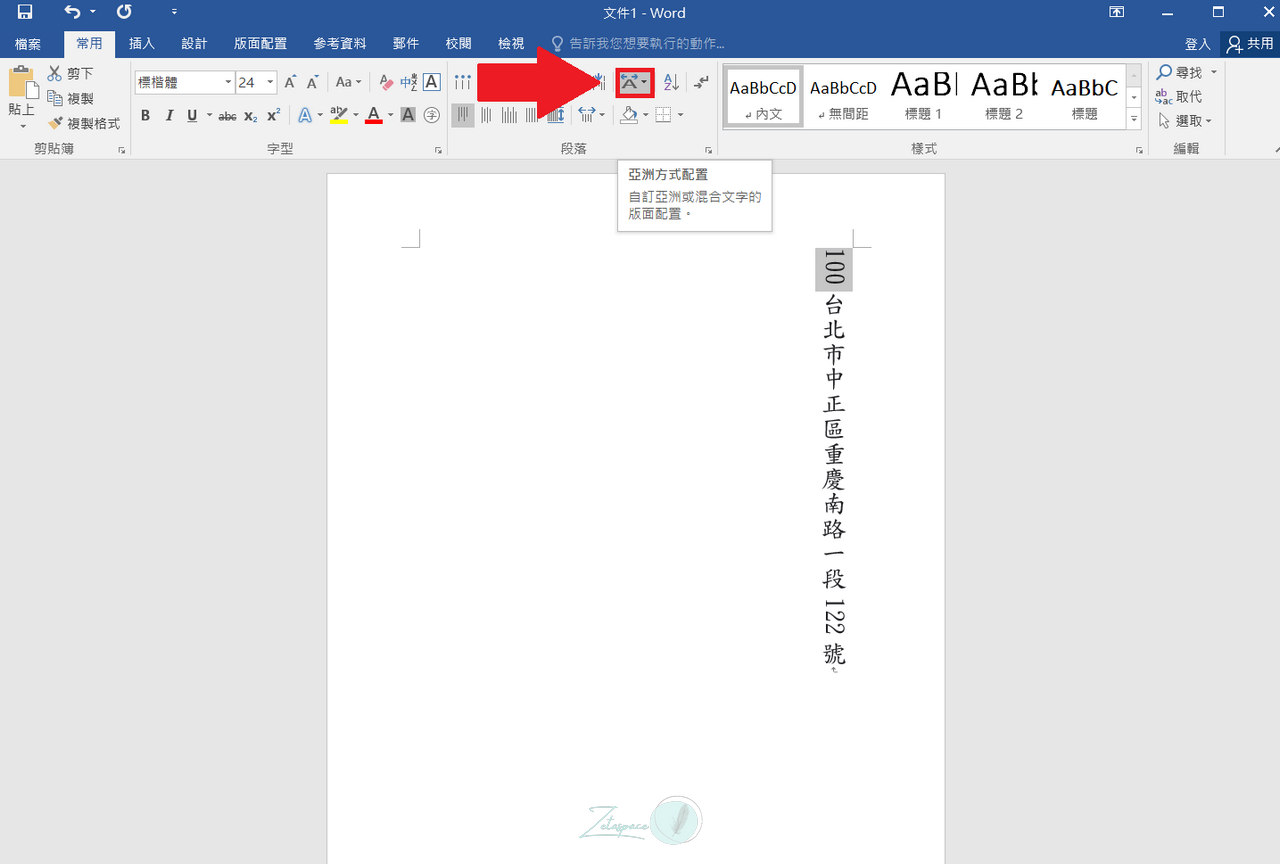Viewport: 1280px width, 864px height.
Task: Apply a text effects style
Action: tap(304, 115)
